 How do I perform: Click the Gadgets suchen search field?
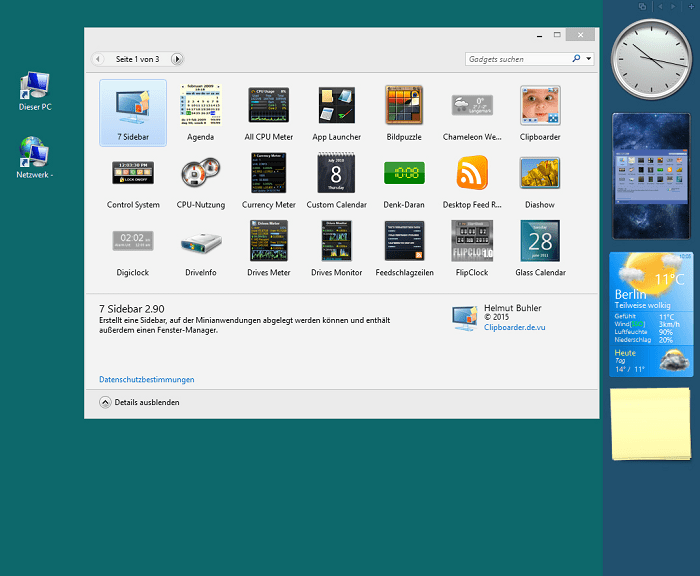[518, 60]
